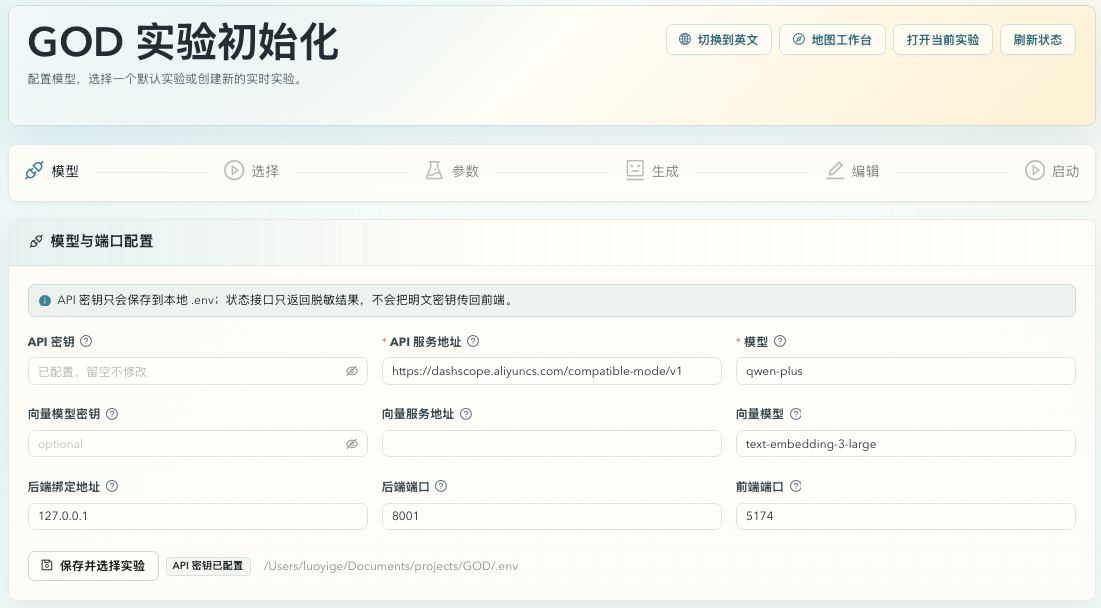Open help tooltip icon for 向量模型密钥
The height and width of the screenshot is (608, 1101).
112,414
